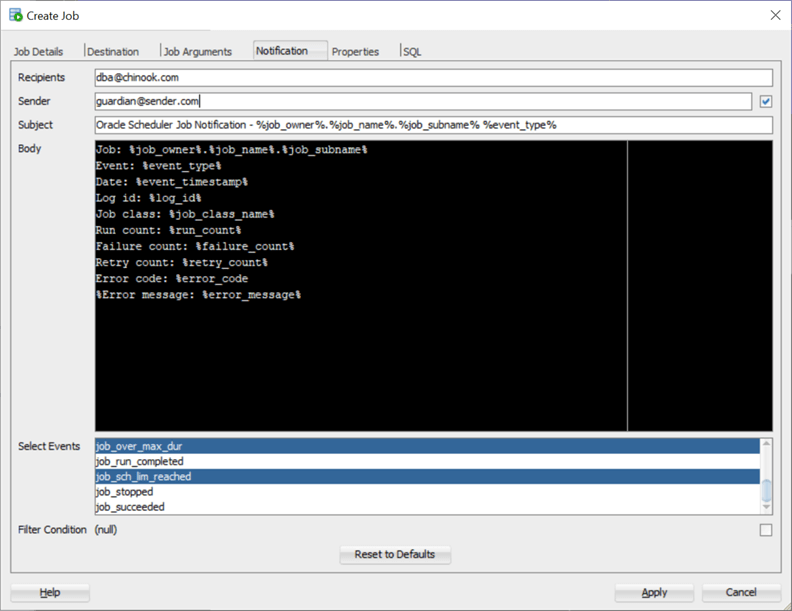
Task: Click the Create Job window icon
Action: (x=16, y=15)
